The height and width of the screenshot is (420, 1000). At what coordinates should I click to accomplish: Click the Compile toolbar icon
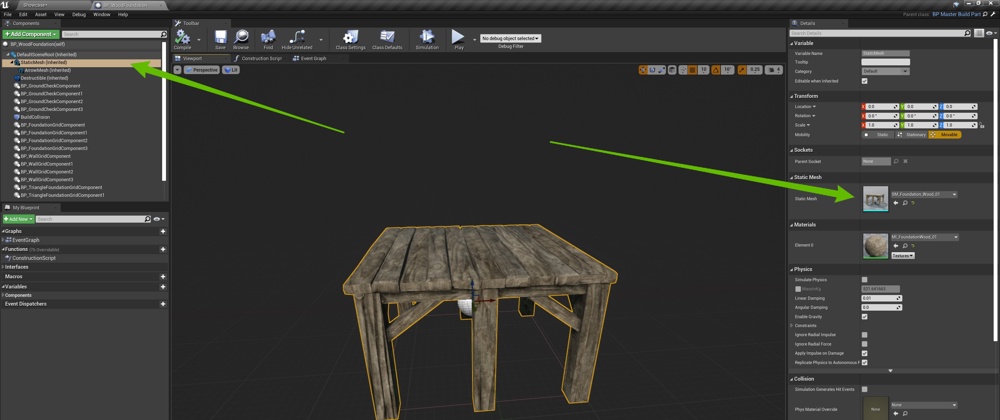(x=183, y=39)
